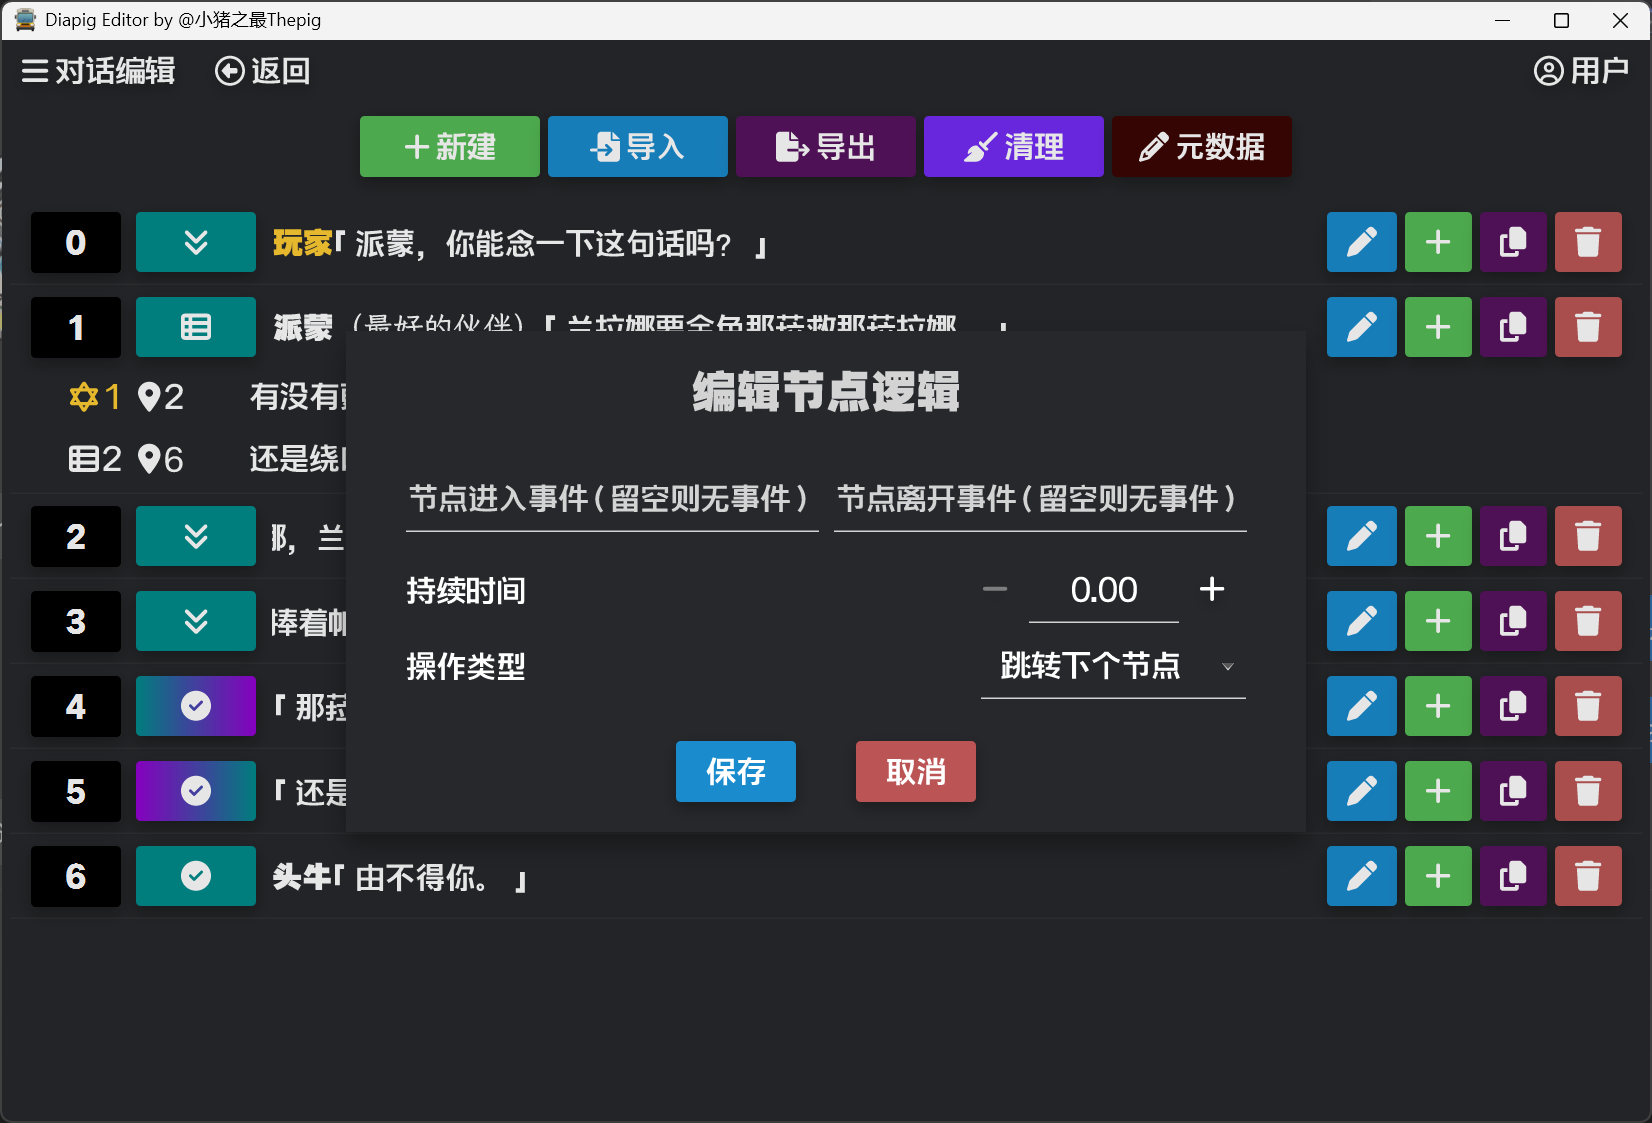The width and height of the screenshot is (1652, 1123).
Task: Expand row 0 with the double-chevron button
Action: point(196,242)
